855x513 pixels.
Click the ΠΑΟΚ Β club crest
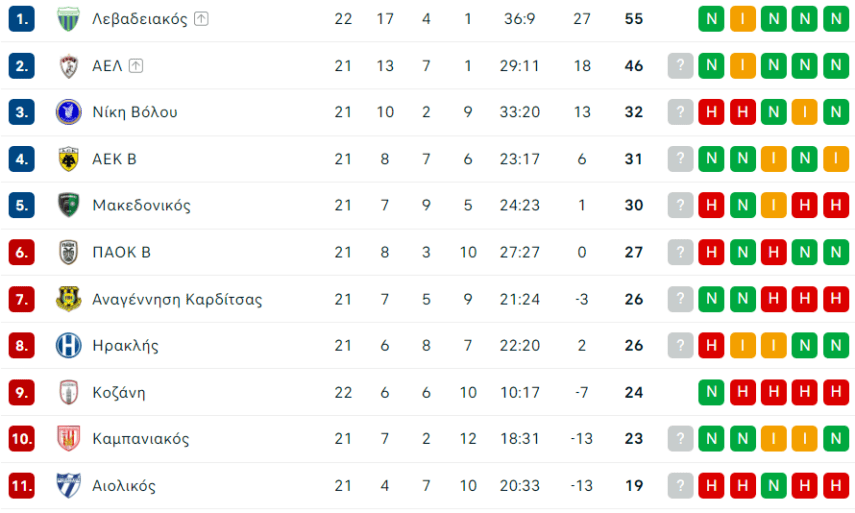pos(68,252)
